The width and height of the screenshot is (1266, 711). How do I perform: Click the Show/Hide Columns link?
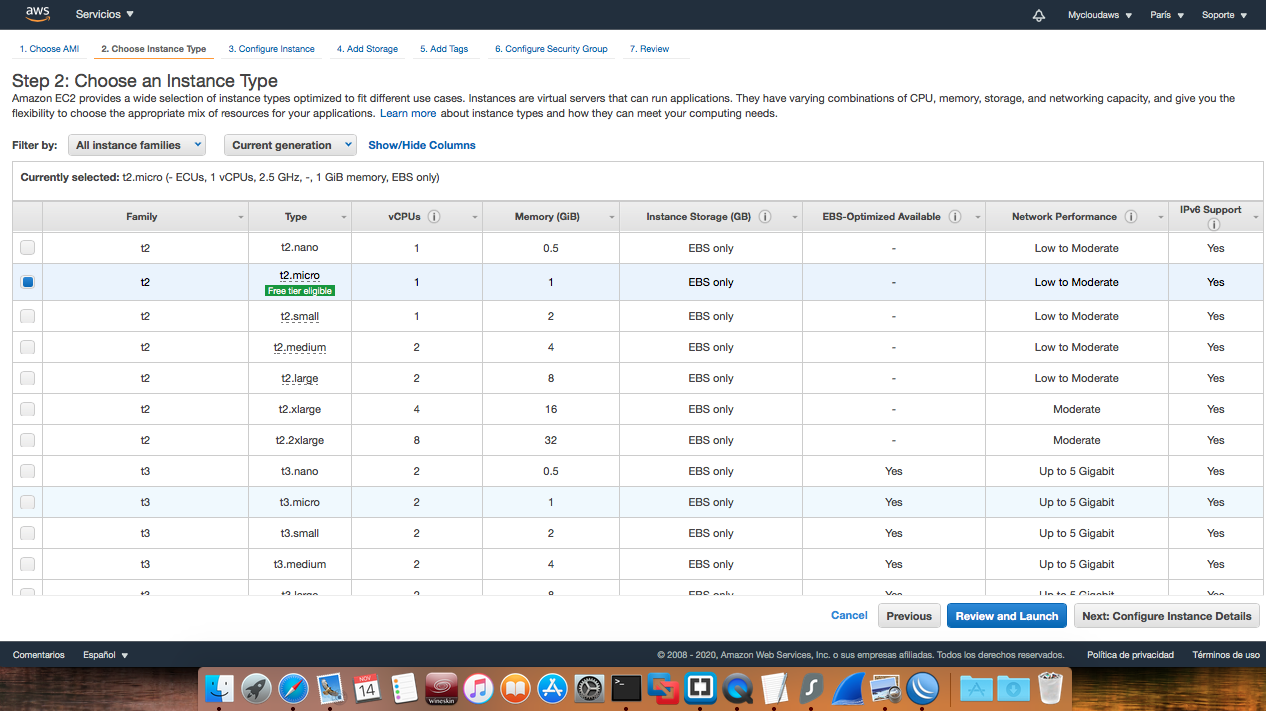(x=421, y=144)
